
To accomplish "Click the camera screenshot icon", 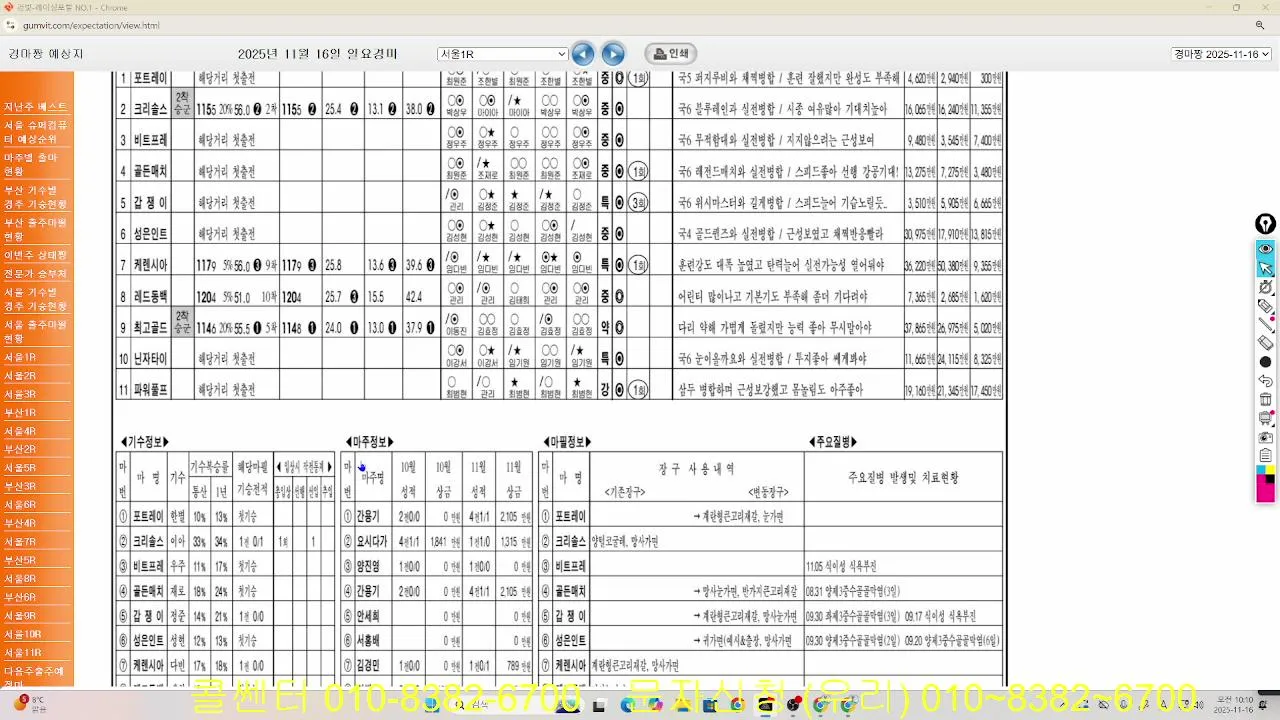I will point(1265,437).
